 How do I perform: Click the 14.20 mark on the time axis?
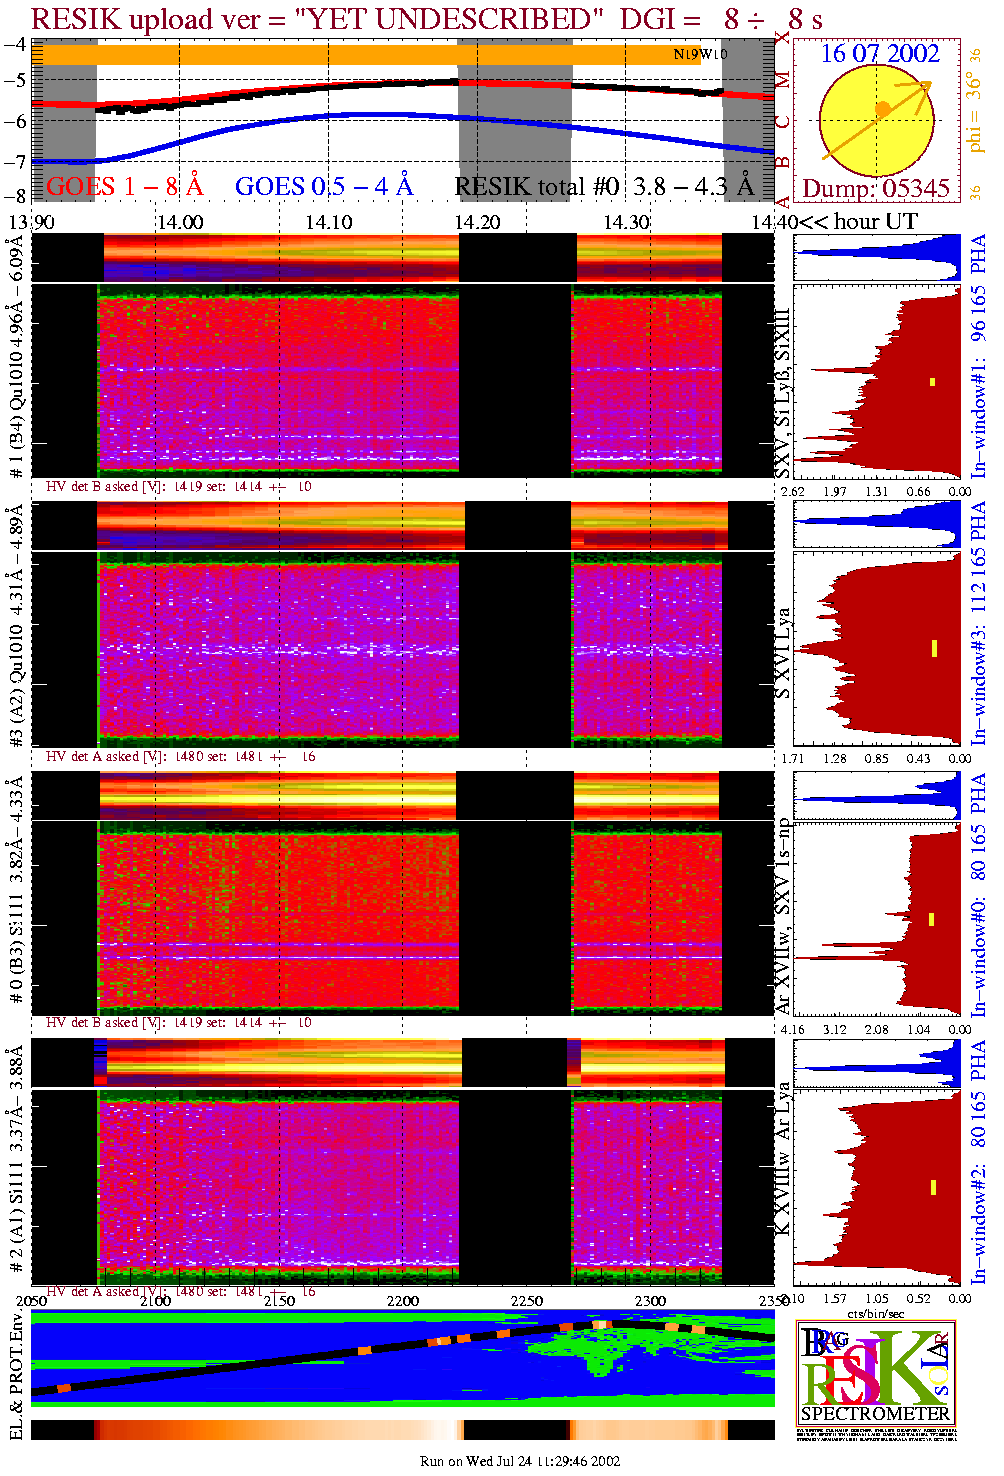pos(477,222)
